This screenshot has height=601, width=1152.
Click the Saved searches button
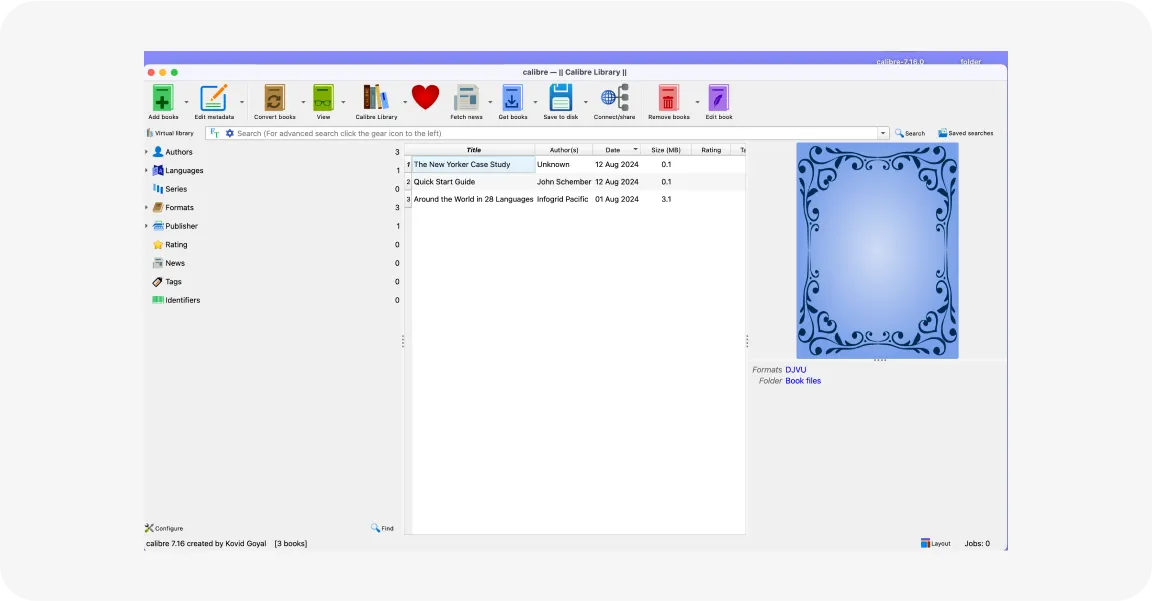coord(965,134)
